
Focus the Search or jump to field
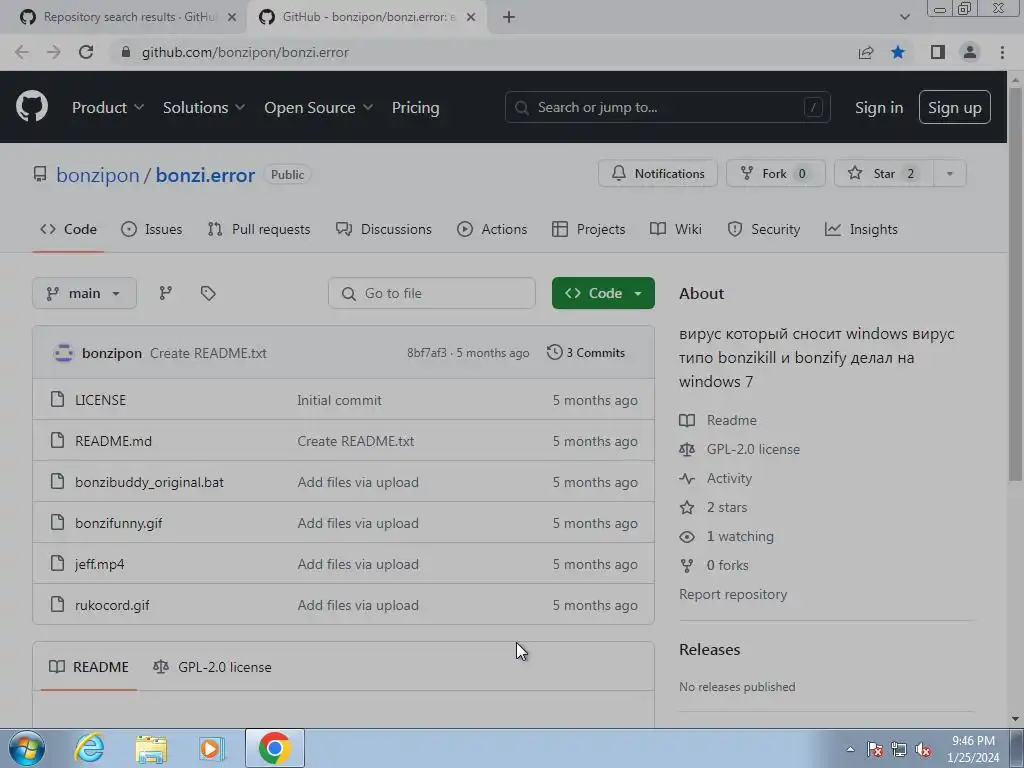point(667,107)
